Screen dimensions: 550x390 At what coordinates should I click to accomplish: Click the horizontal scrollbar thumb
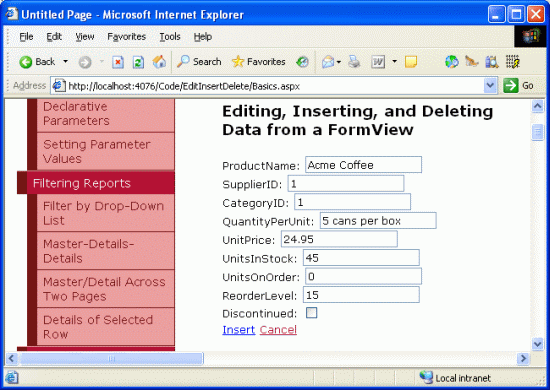pyautogui.click(x=112, y=358)
